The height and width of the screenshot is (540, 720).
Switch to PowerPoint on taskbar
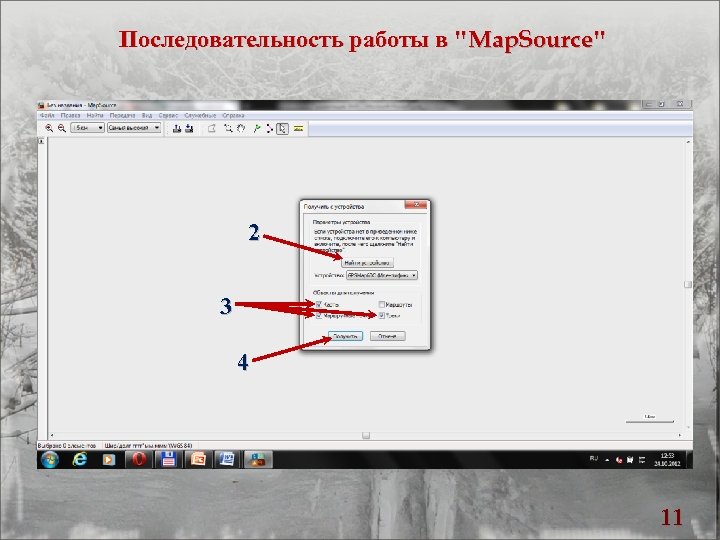tap(197, 459)
